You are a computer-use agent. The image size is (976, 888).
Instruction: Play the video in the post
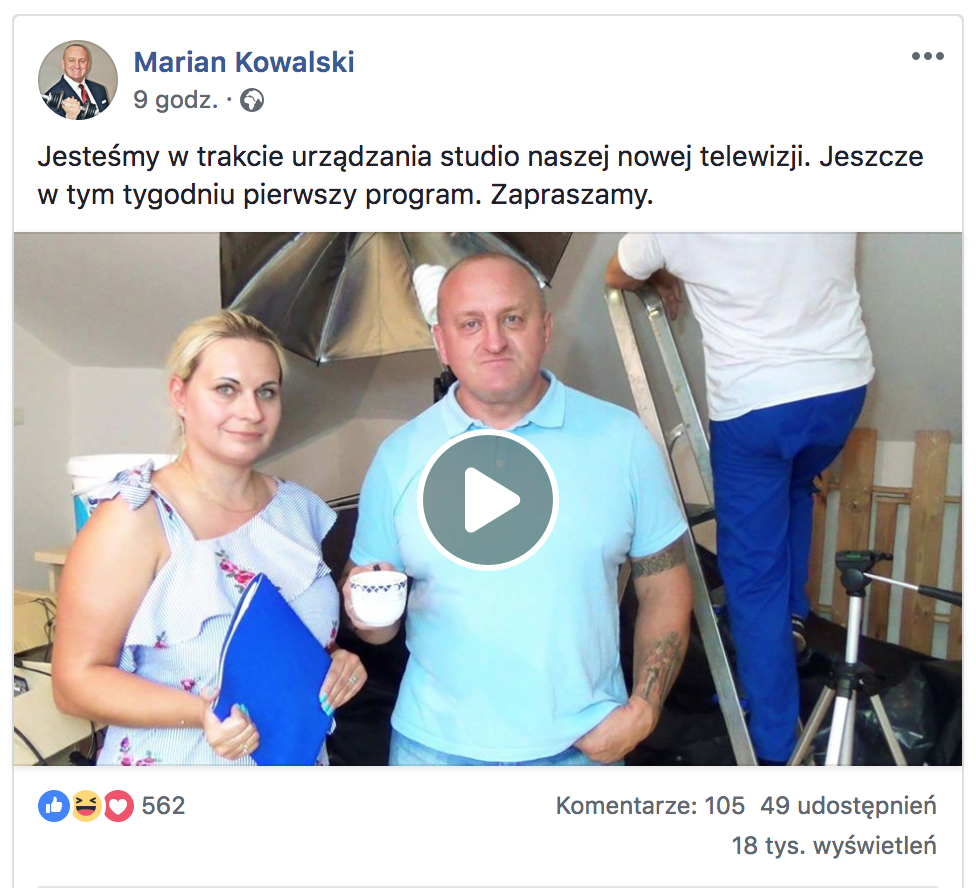click(488, 500)
